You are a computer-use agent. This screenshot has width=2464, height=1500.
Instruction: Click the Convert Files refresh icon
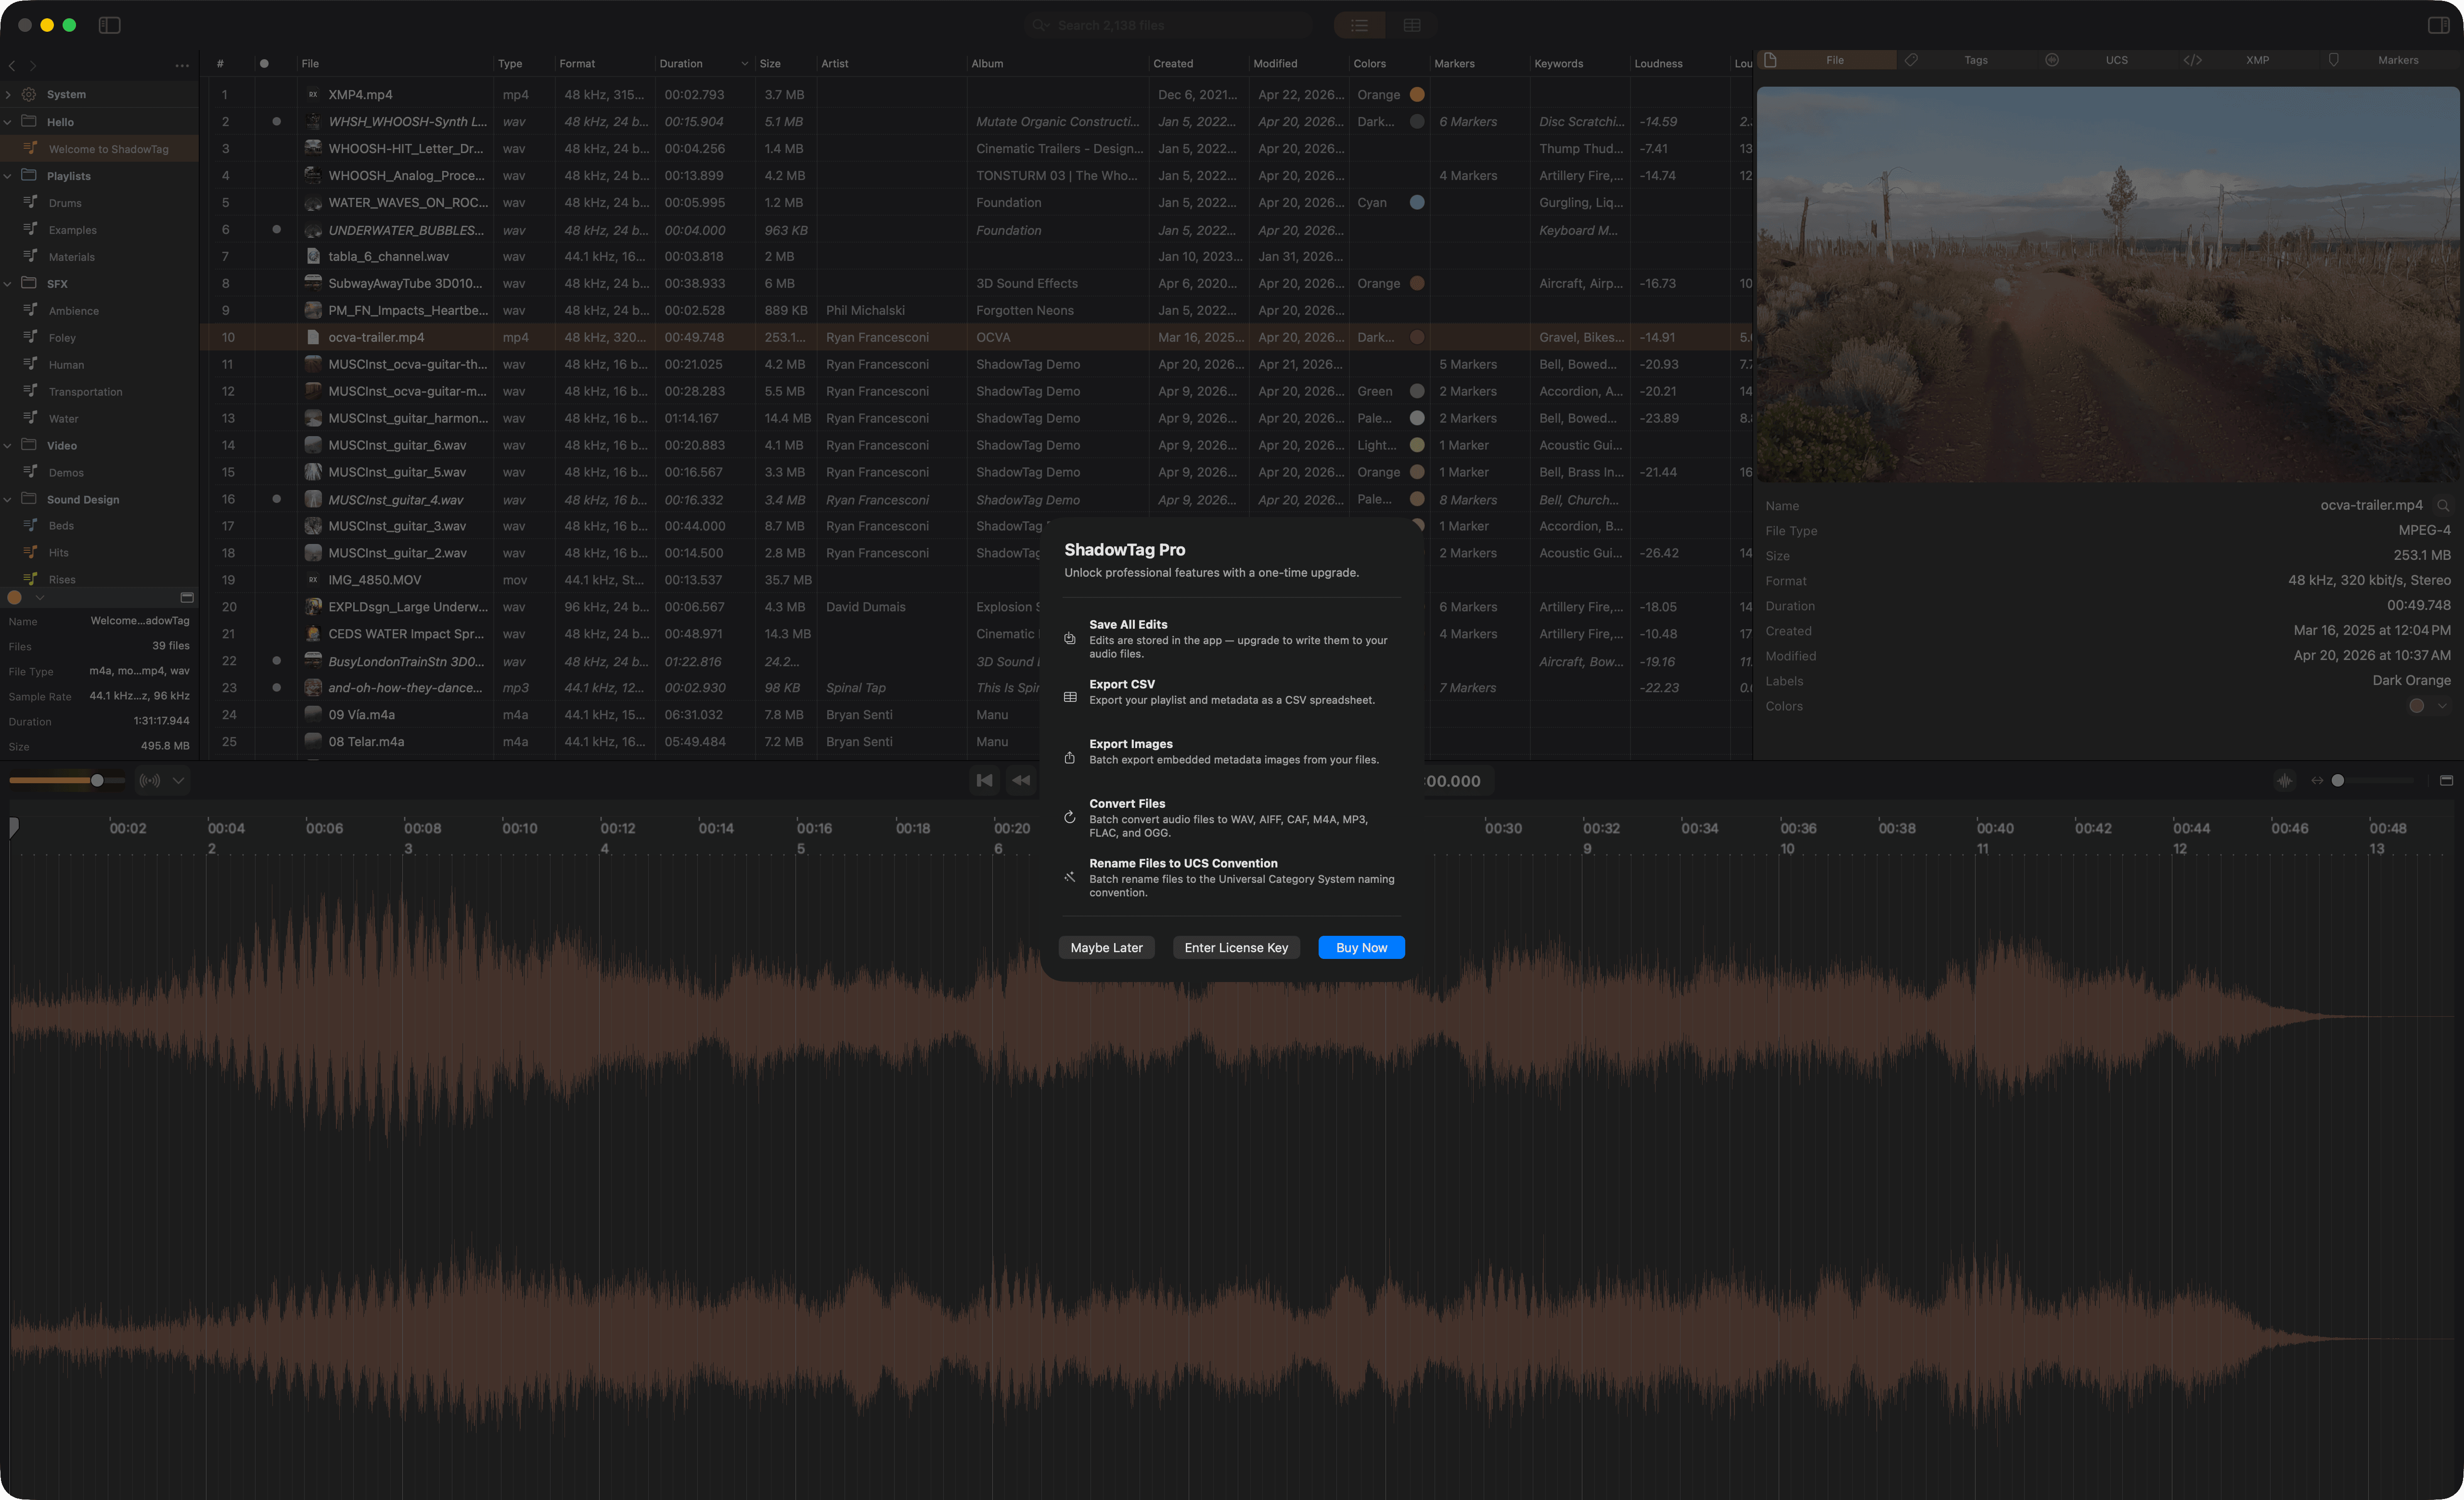coord(1069,817)
